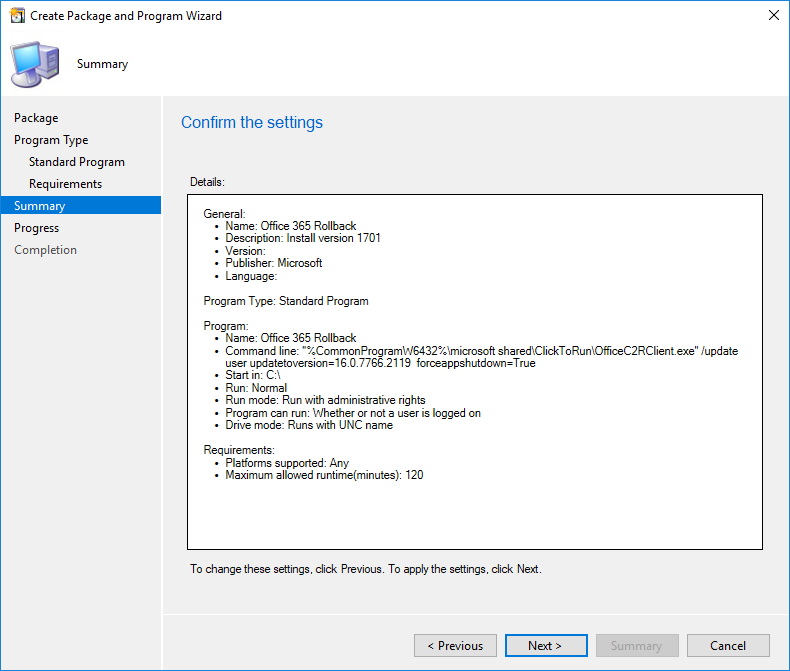Screen dimensions: 790x671
Task: Click the 'General:' section heading
Action: point(224,214)
